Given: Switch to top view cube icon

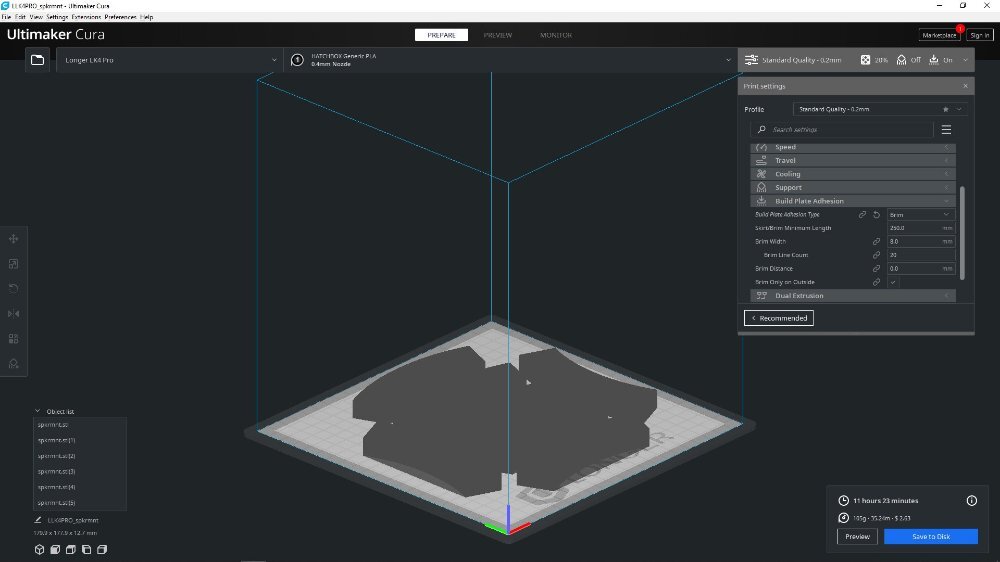Looking at the screenshot, I should point(71,549).
